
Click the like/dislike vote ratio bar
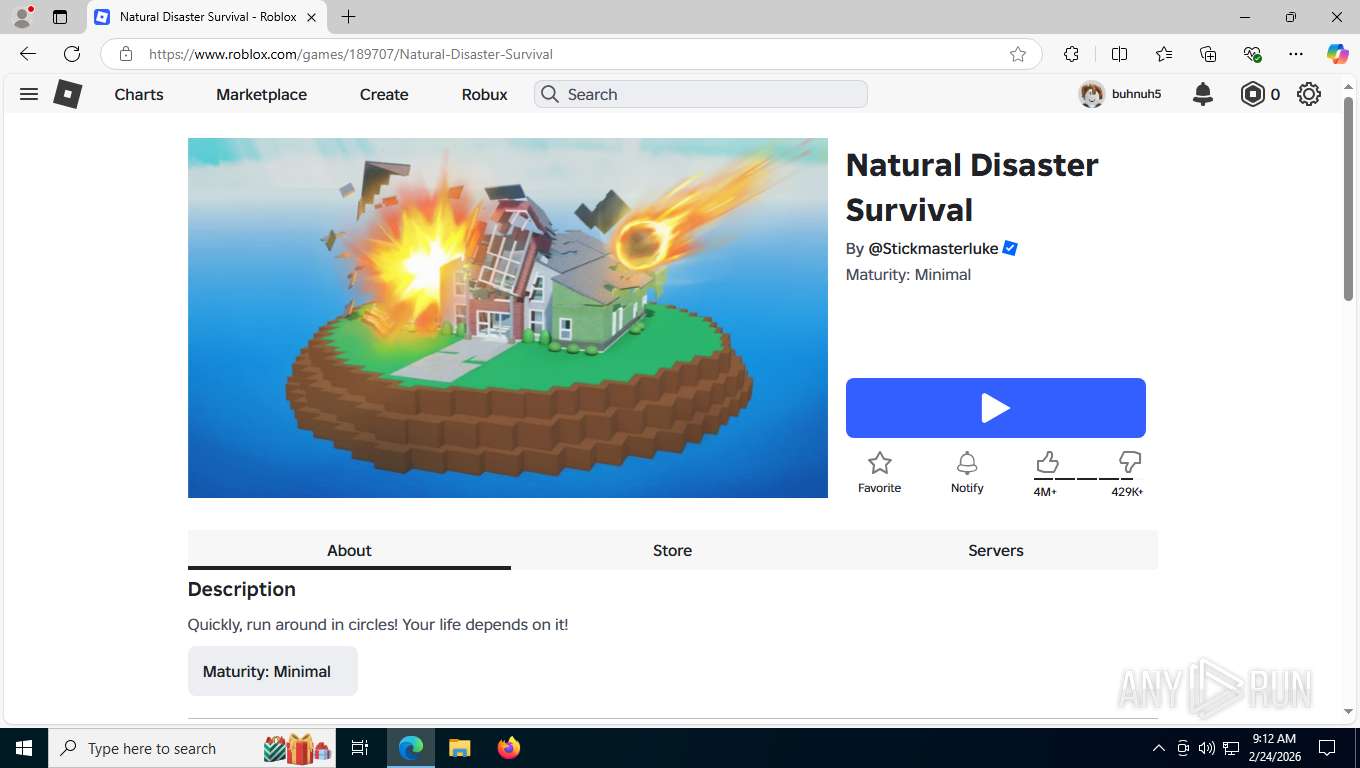coord(1088,479)
